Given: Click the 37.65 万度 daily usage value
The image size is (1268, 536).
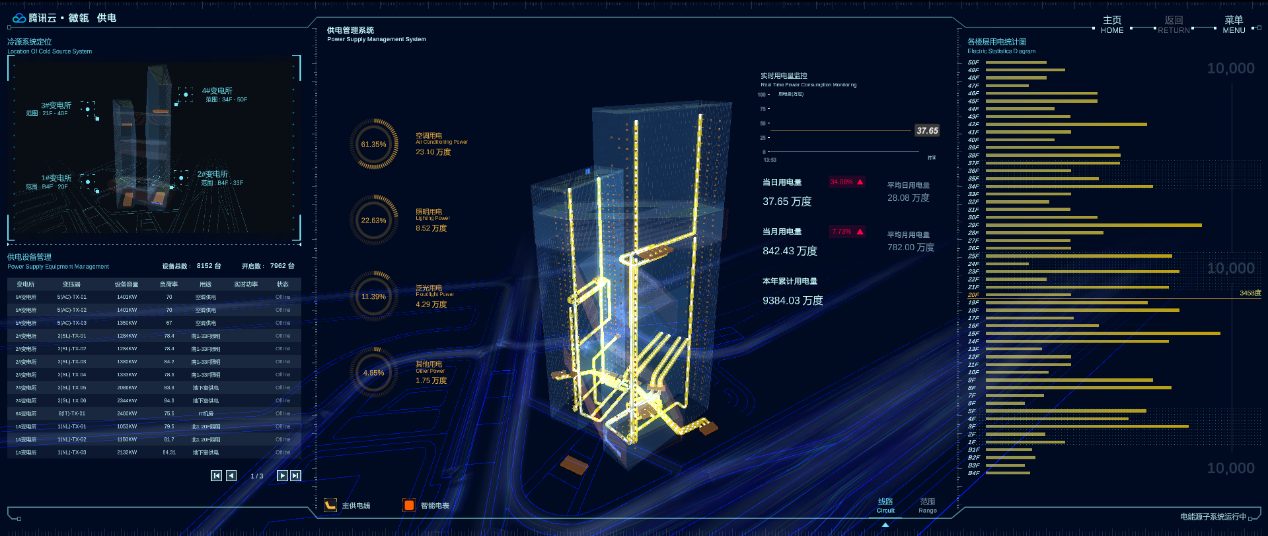Looking at the screenshot, I should tap(787, 201).
